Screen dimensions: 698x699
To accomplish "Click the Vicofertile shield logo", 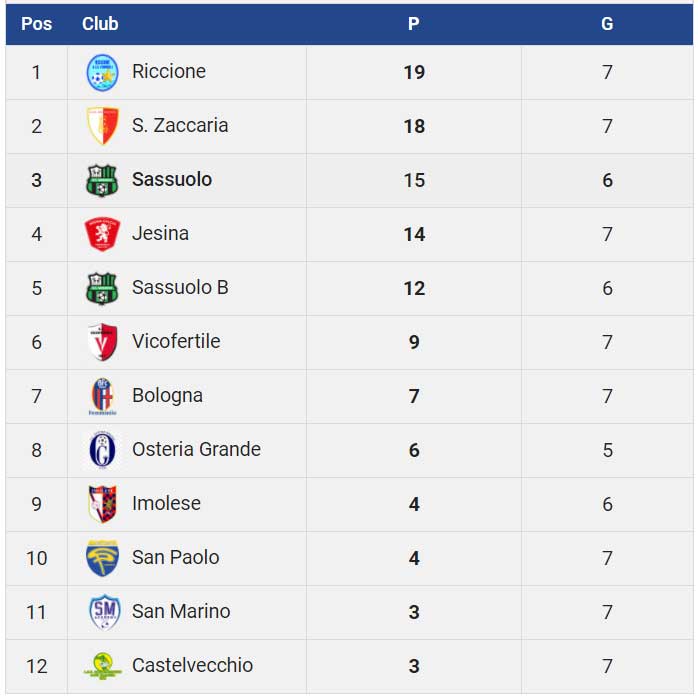I will point(102,342).
